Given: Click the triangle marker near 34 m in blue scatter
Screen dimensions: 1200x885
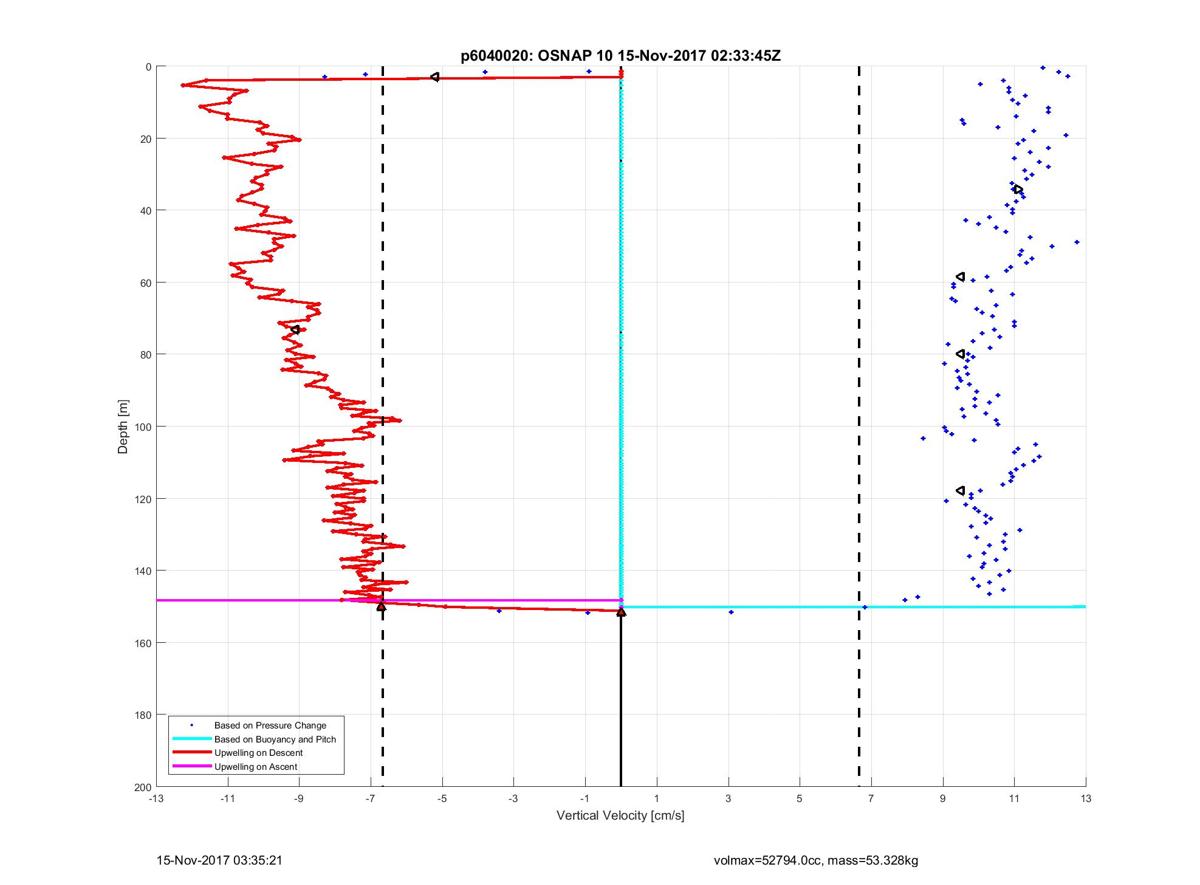Looking at the screenshot, I should (x=1018, y=189).
